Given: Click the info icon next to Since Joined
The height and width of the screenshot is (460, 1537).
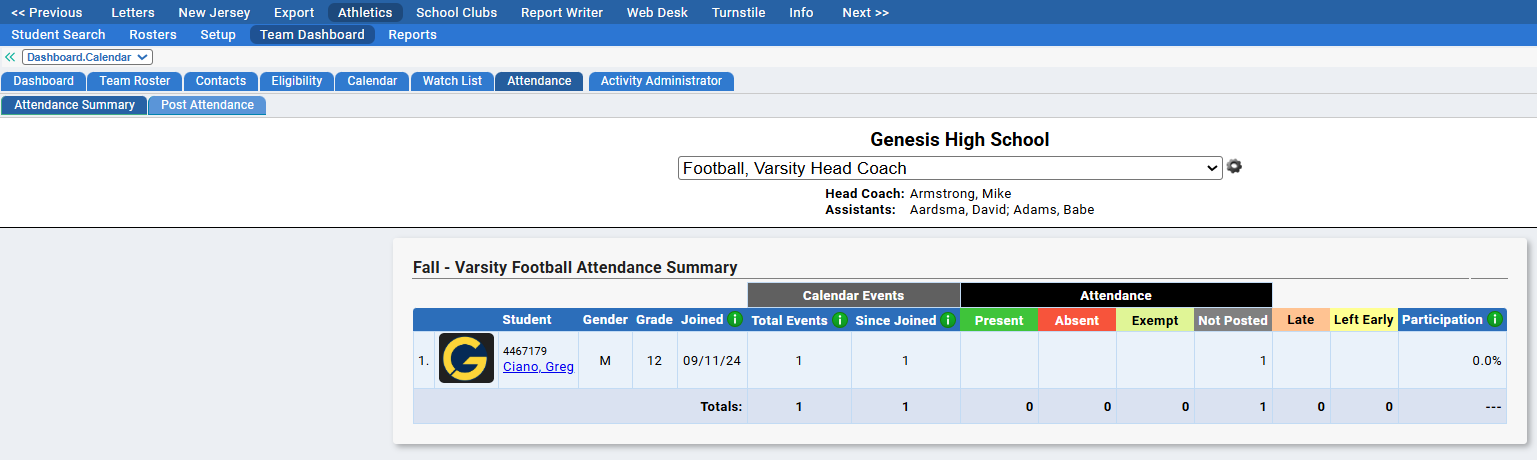Looking at the screenshot, I should coord(948,320).
